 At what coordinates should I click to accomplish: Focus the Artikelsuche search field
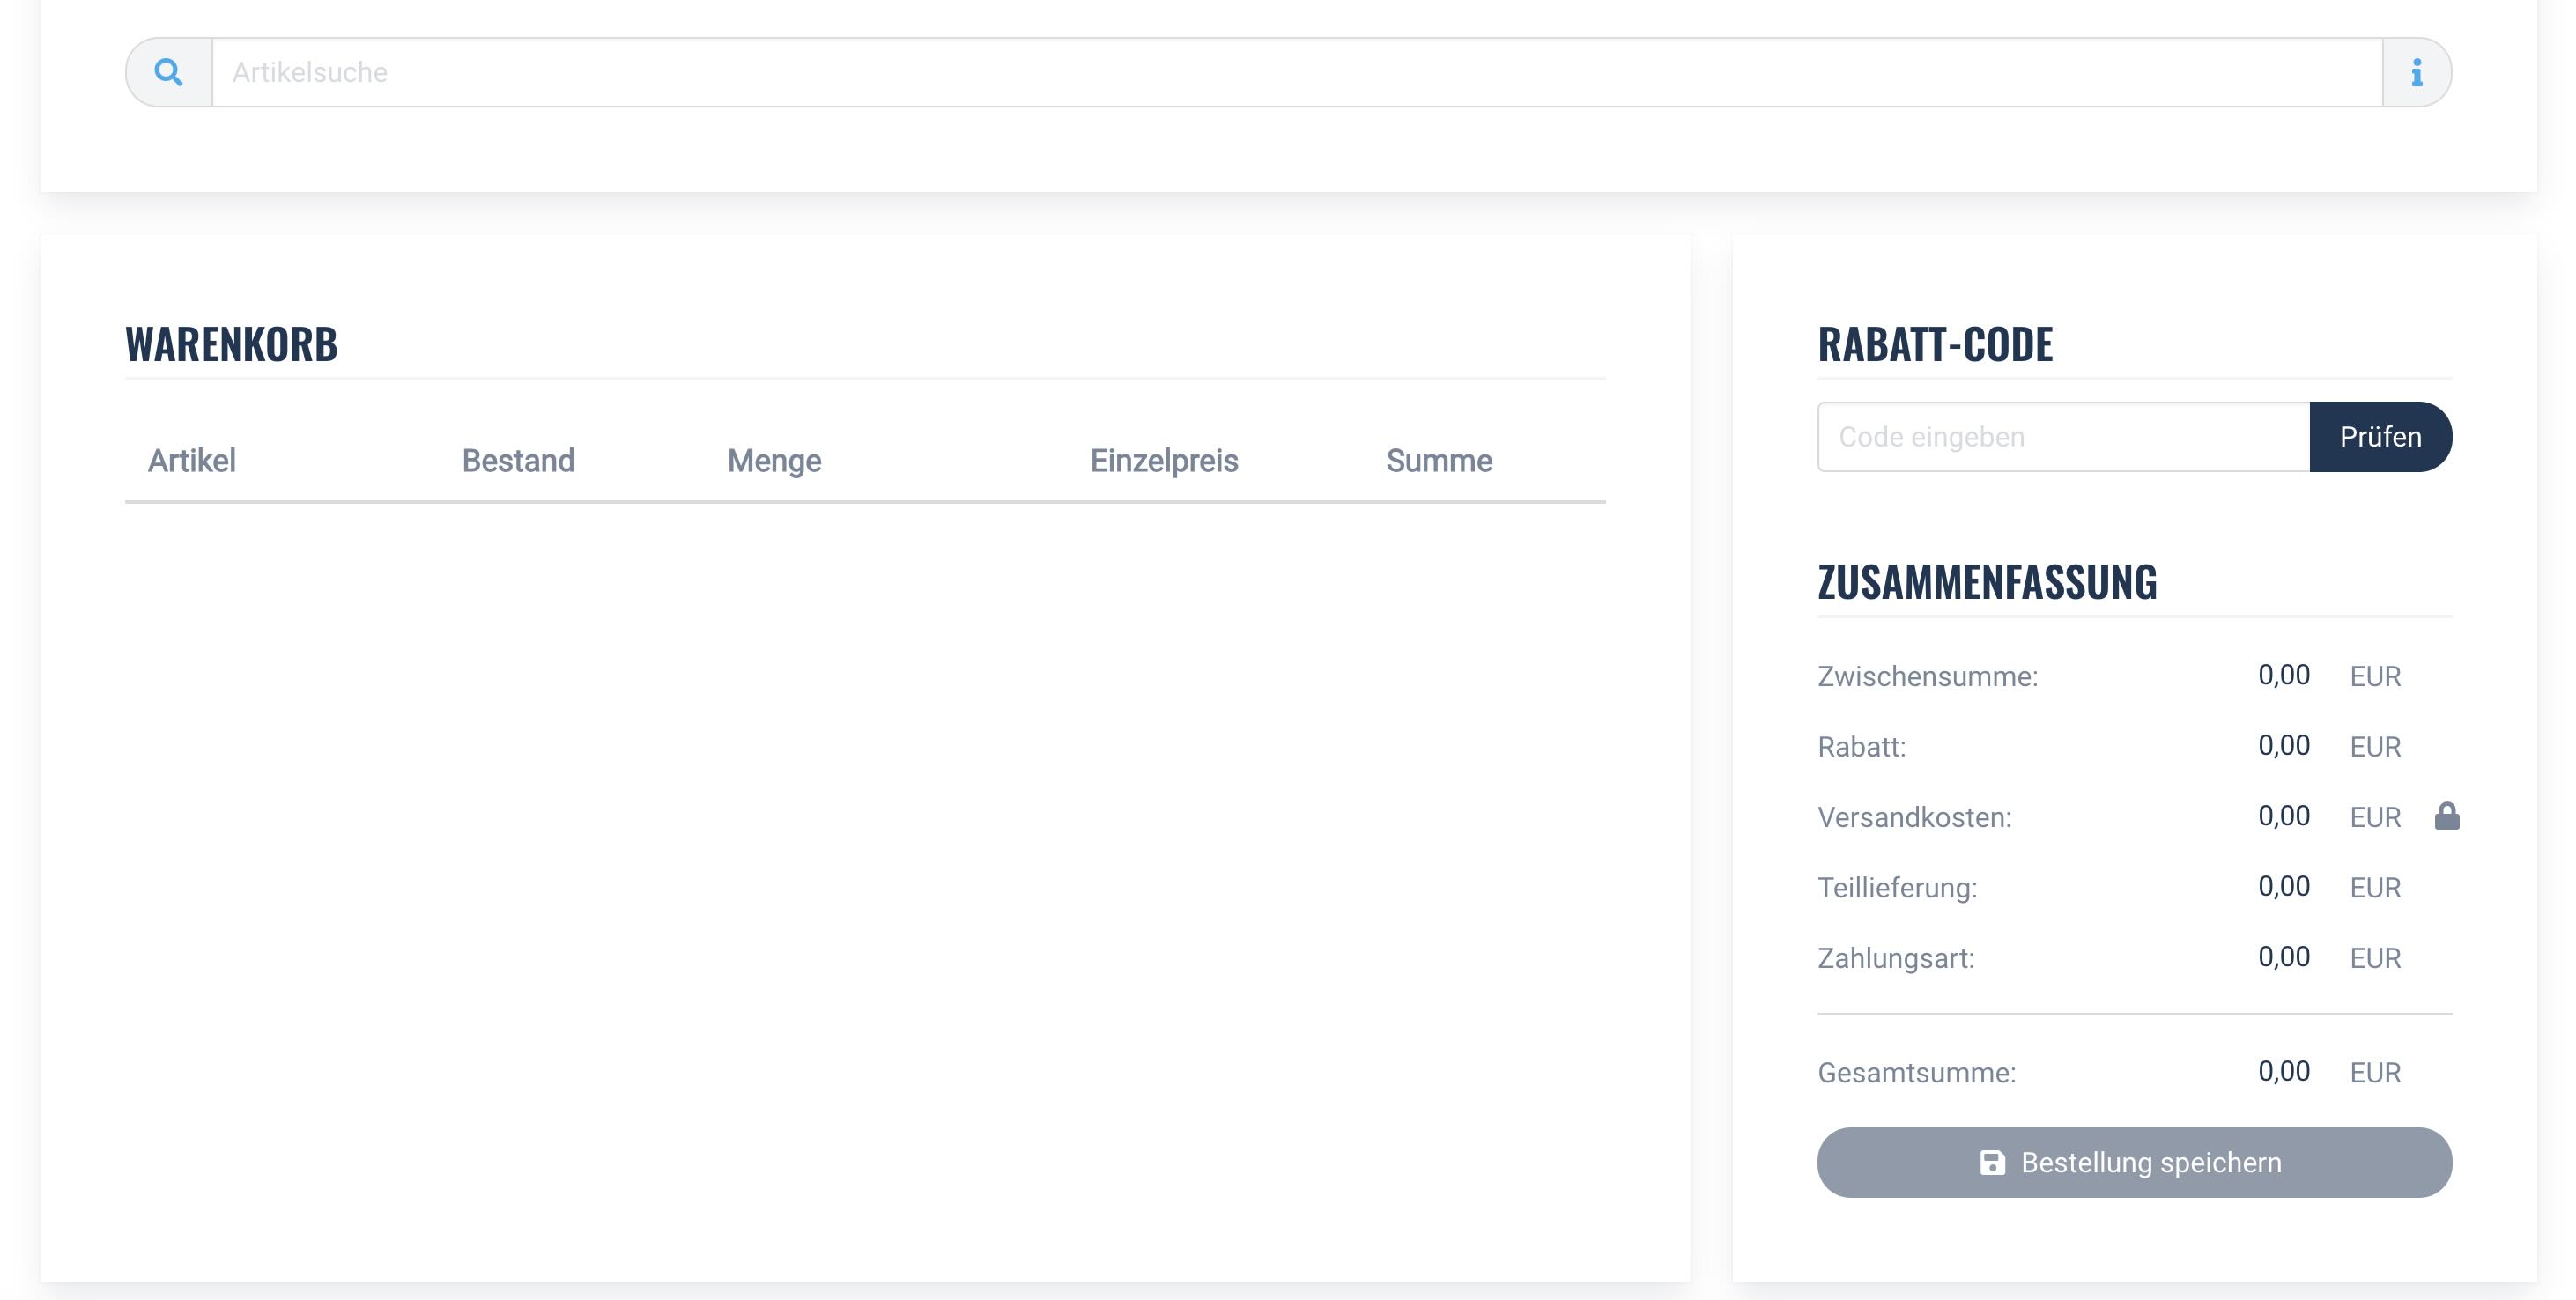1296,72
